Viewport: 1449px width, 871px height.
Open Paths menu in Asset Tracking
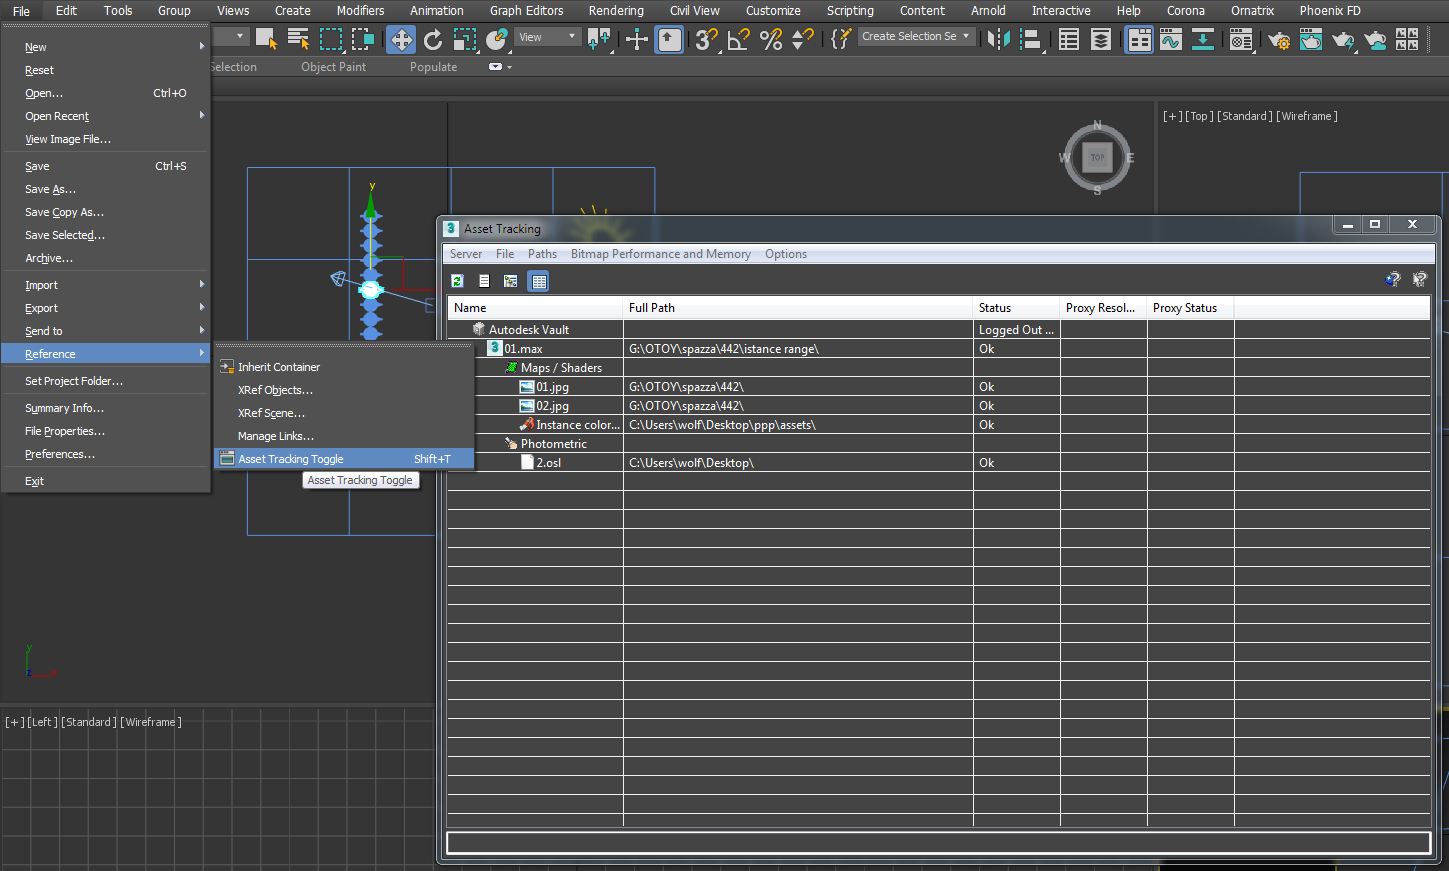542,254
